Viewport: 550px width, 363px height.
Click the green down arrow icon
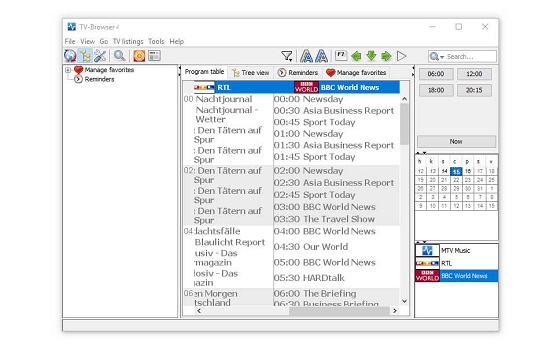click(371, 56)
